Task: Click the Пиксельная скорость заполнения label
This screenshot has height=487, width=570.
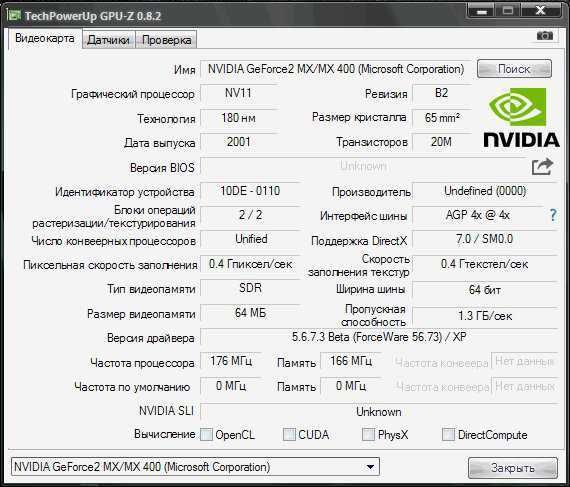Action: (110, 265)
